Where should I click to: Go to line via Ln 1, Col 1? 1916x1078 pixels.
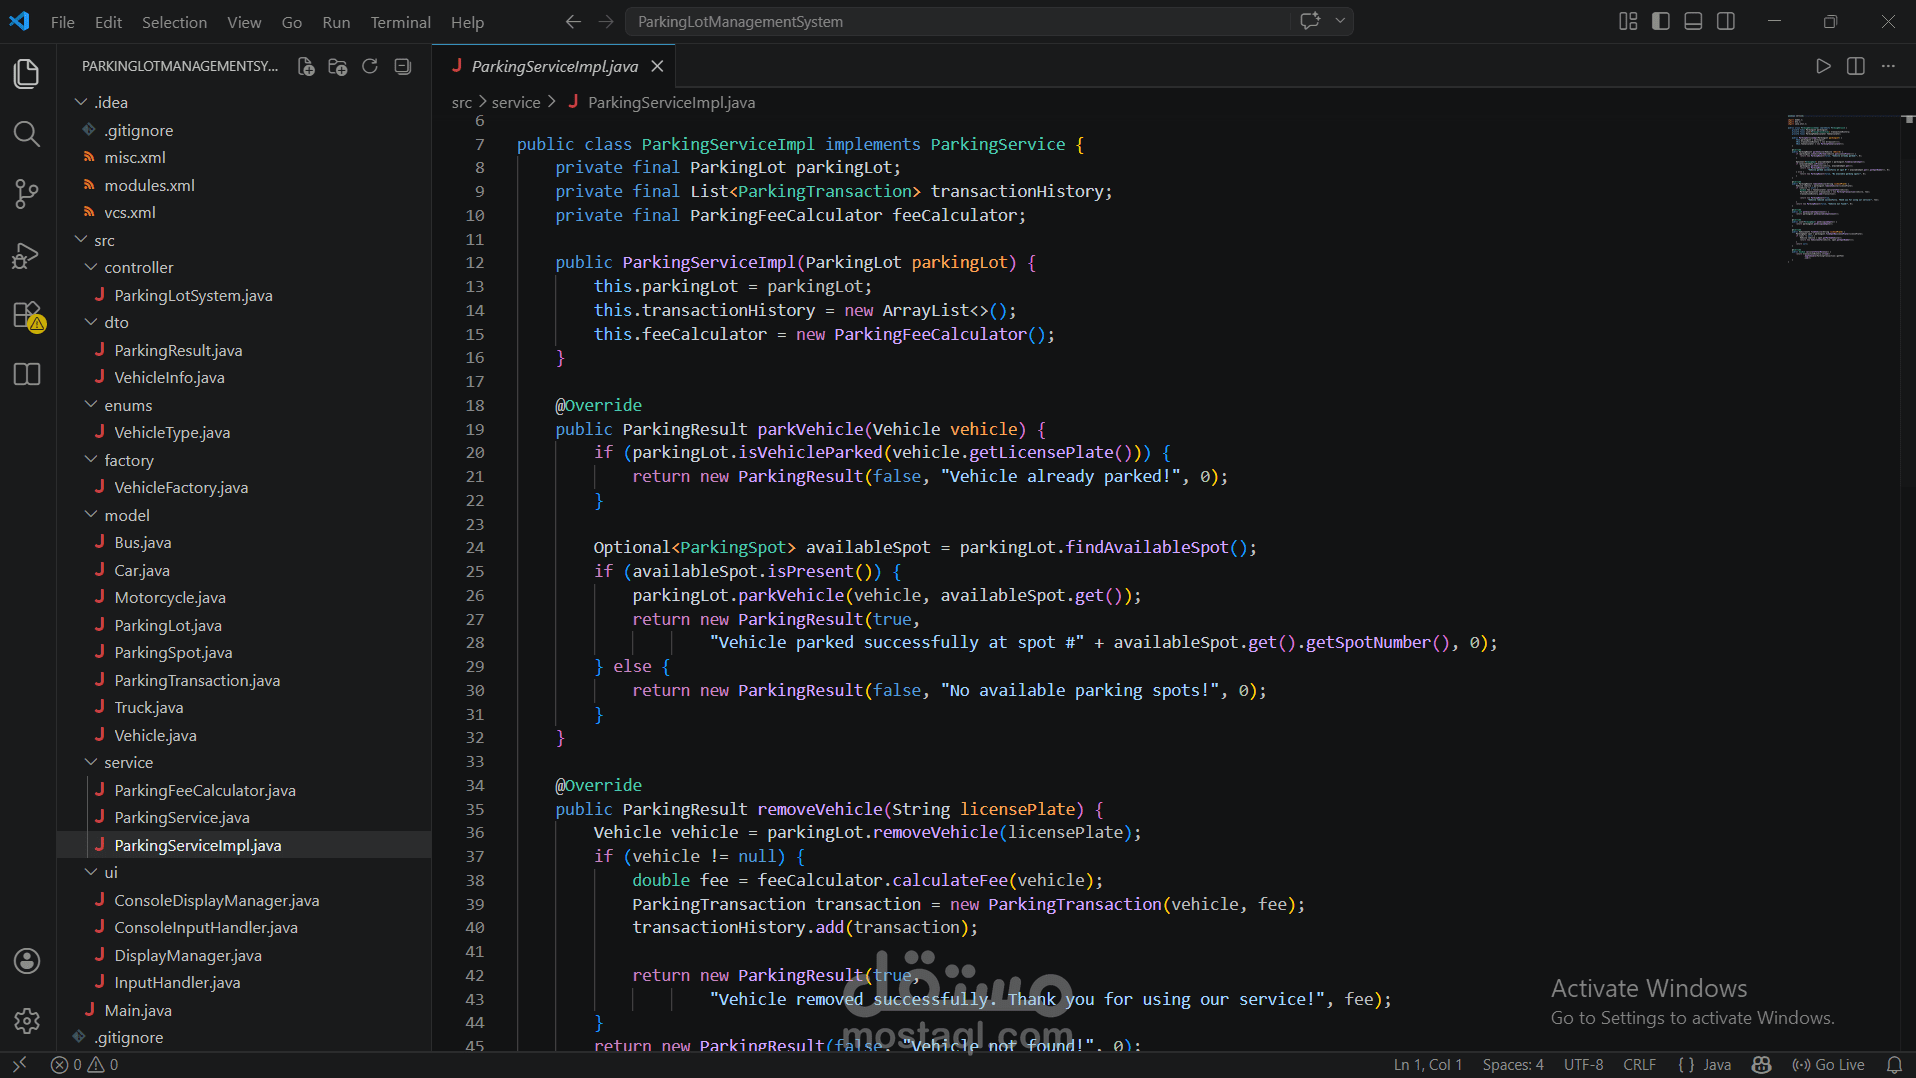click(1428, 1065)
